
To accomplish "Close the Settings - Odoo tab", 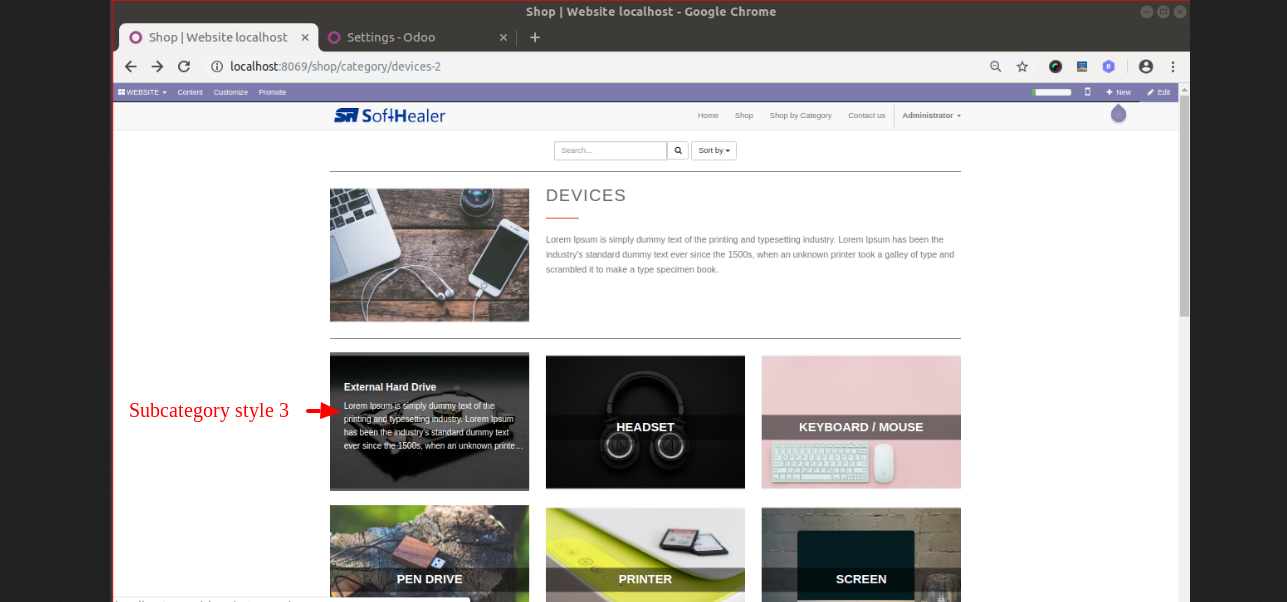I will [x=503, y=37].
